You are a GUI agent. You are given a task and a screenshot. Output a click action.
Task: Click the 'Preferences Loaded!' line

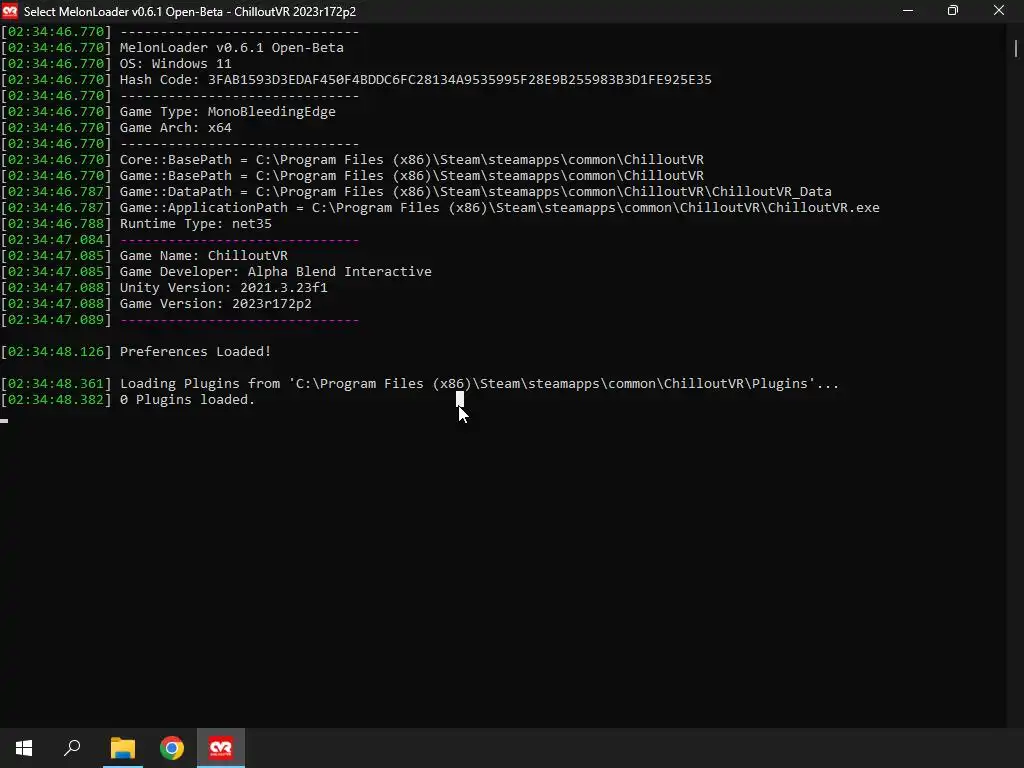click(x=195, y=352)
